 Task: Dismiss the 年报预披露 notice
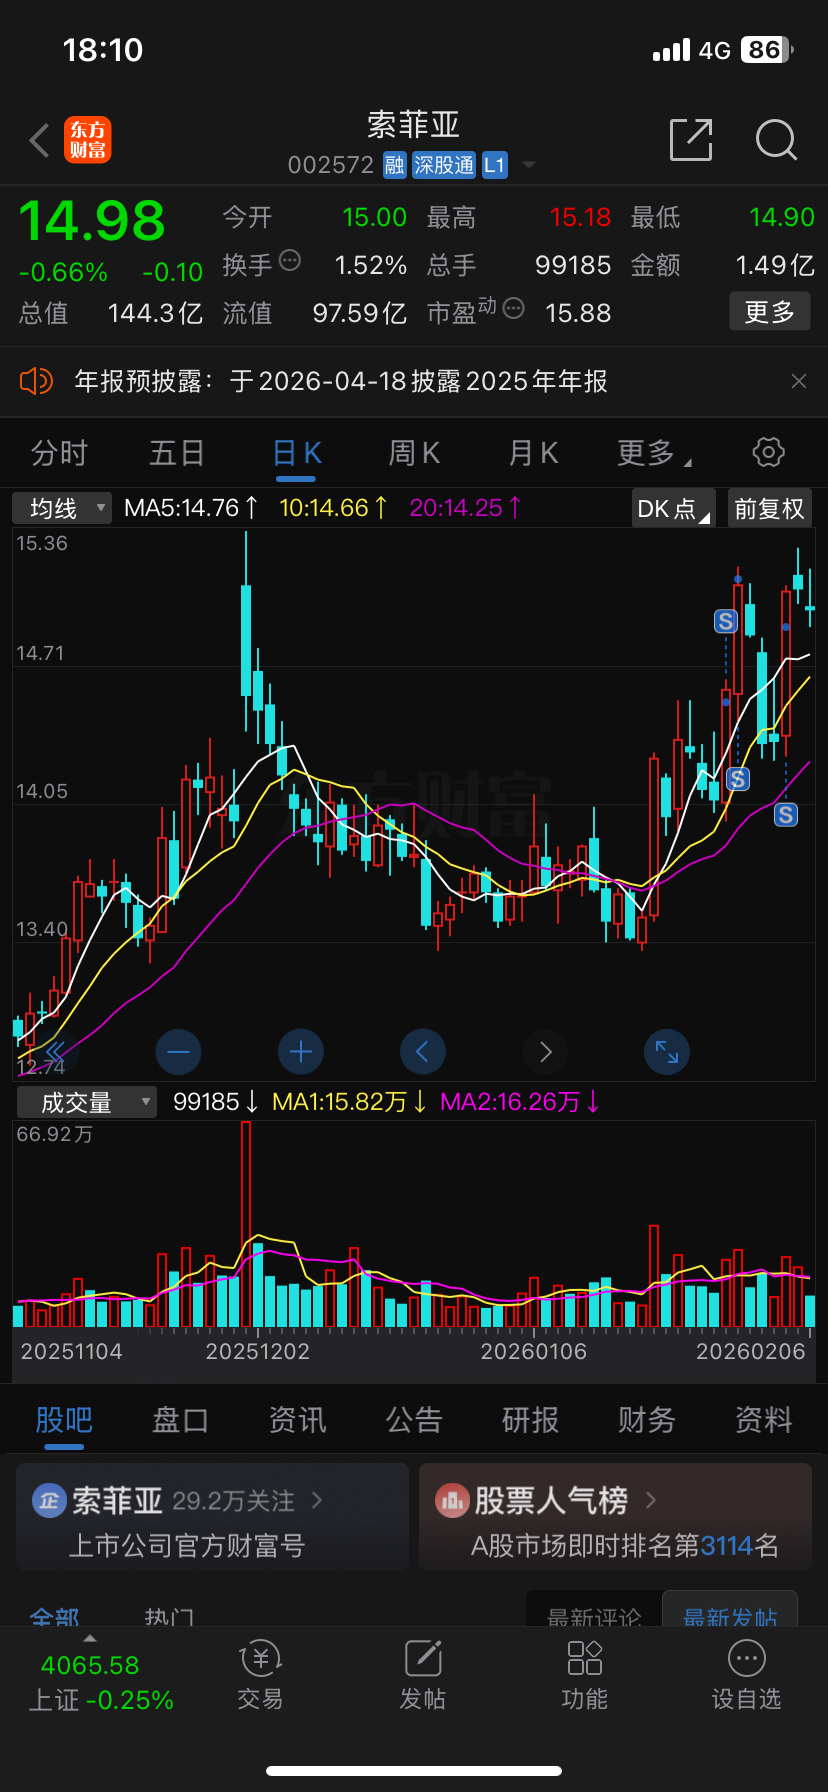click(x=798, y=381)
